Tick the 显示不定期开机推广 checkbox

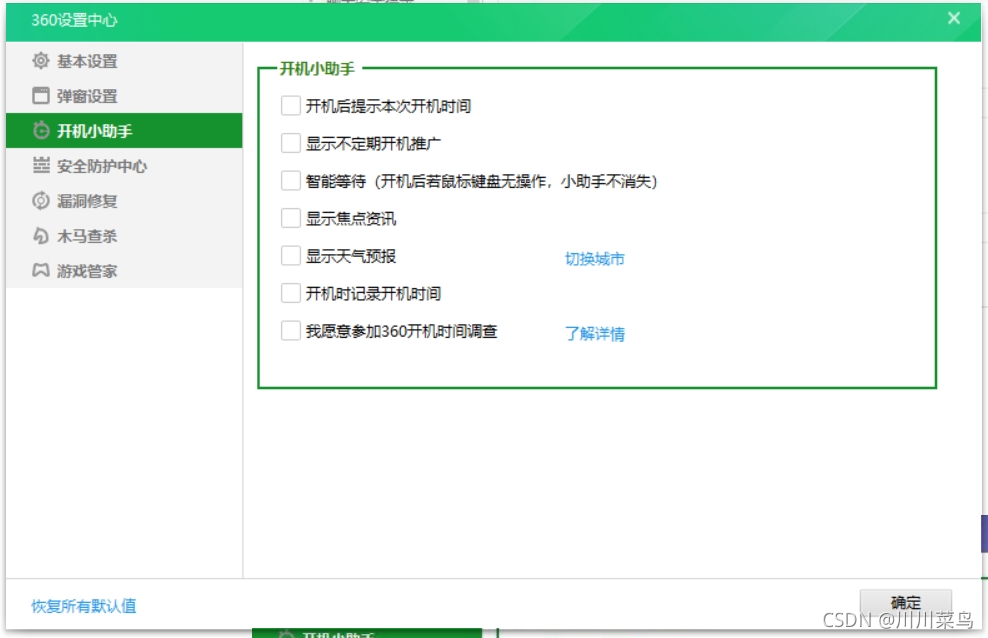[290, 143]
